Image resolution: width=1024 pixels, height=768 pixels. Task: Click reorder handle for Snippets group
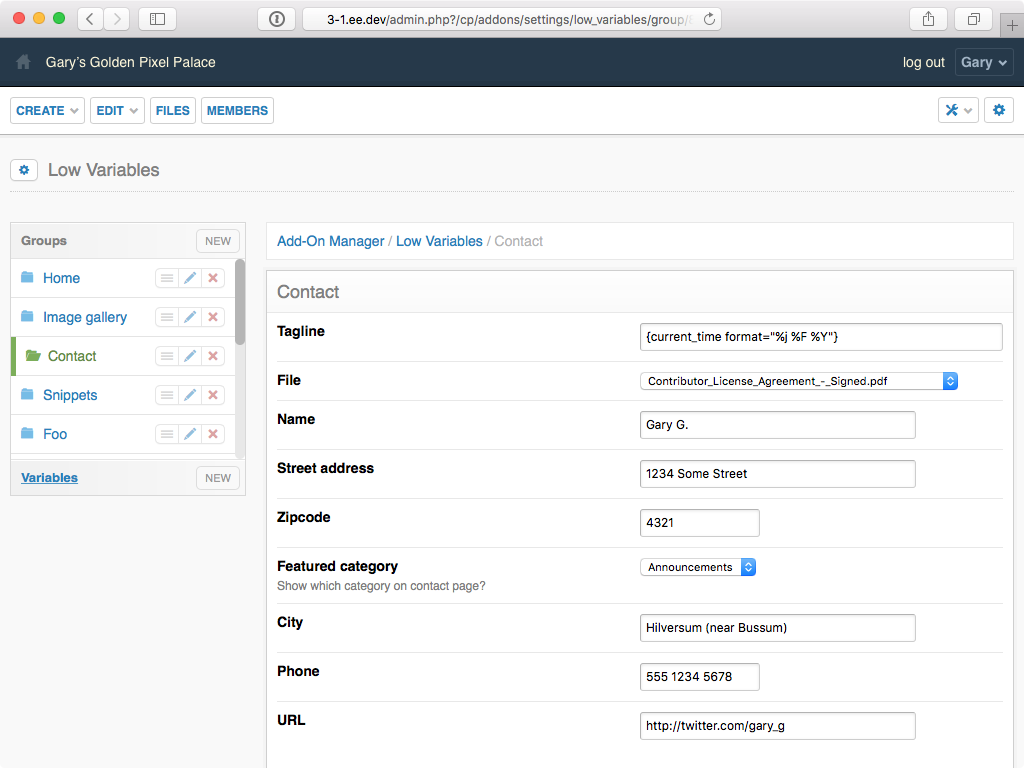167,395
